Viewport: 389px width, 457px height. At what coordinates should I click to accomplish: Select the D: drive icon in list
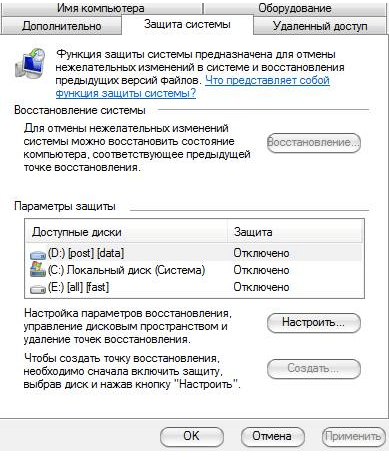(38, 255)
